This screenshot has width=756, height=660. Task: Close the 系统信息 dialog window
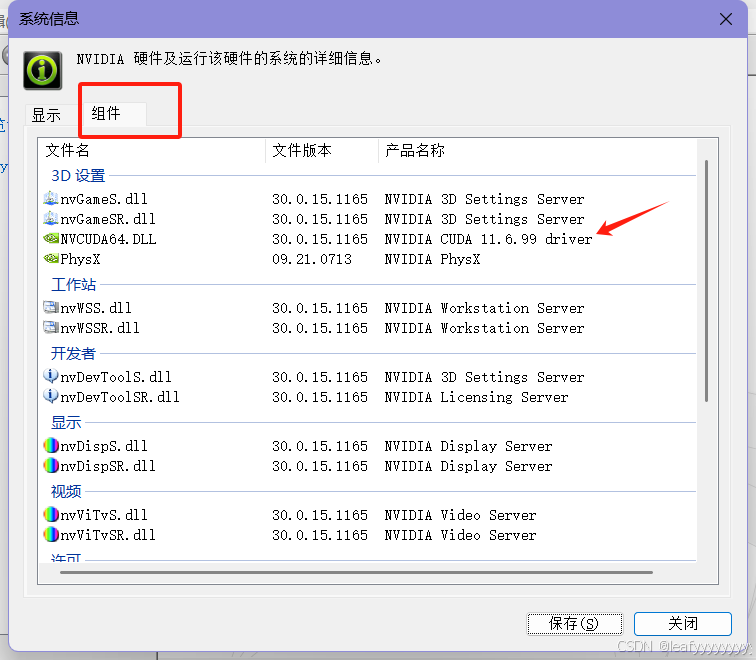(726, 19)
